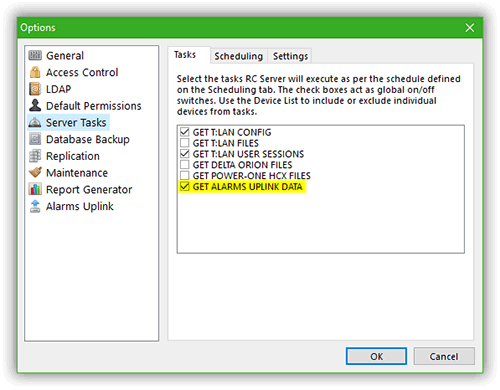The width and height of the screenshot is (500, 390).
Task: Uncheck GET T:LAN CONFIG checkbox
Action: click(x=184, y=132)
